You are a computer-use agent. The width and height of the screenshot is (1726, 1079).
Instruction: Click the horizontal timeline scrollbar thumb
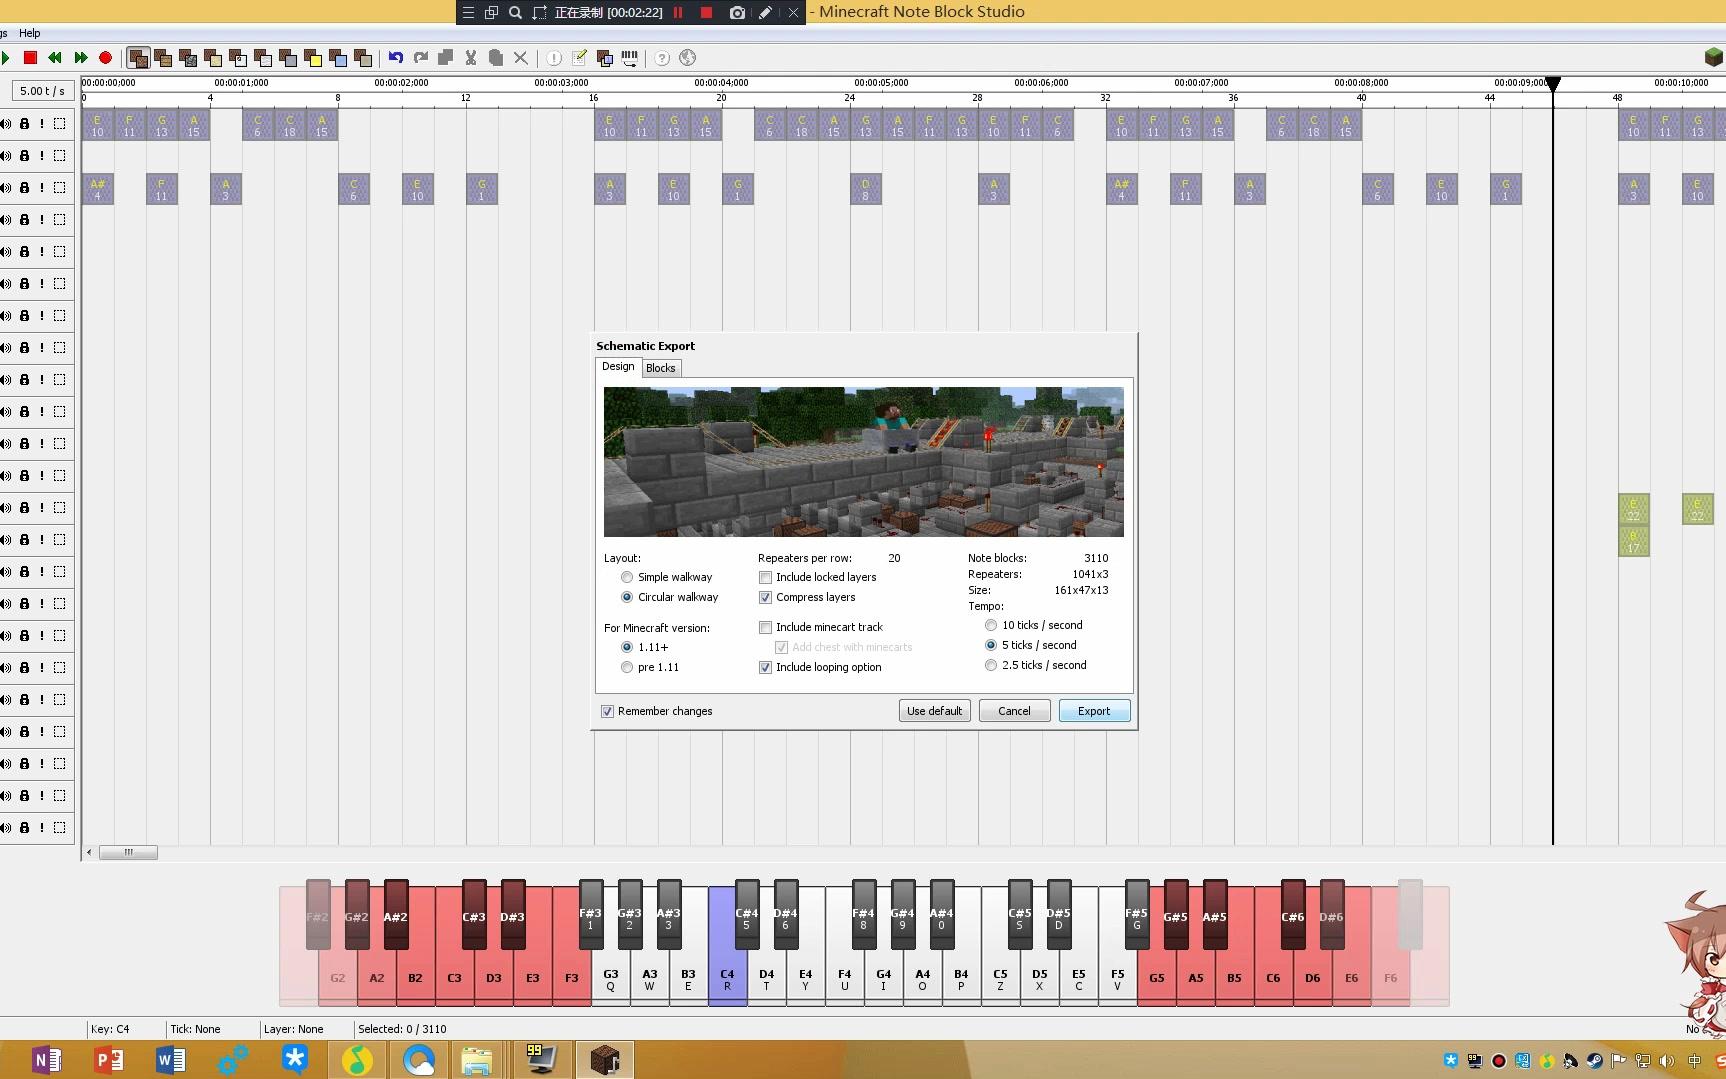pyautogui.click(x=128, y=852)
